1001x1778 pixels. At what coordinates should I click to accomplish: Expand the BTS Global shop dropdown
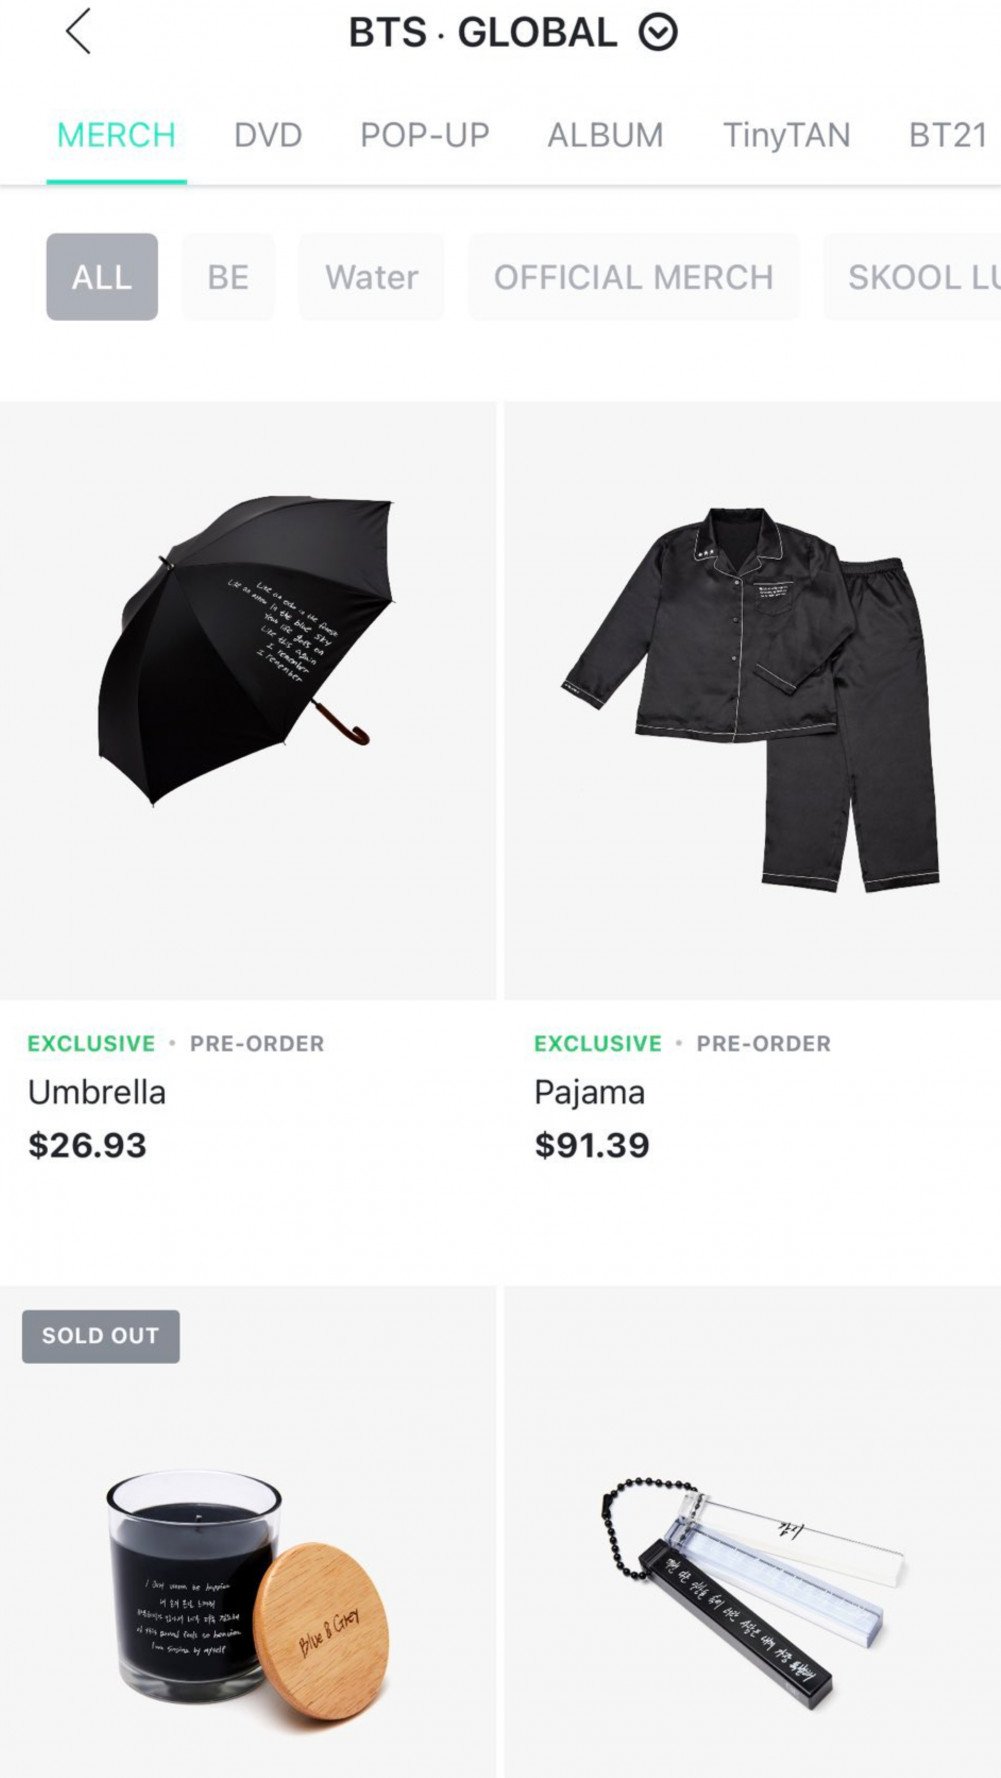658,33
